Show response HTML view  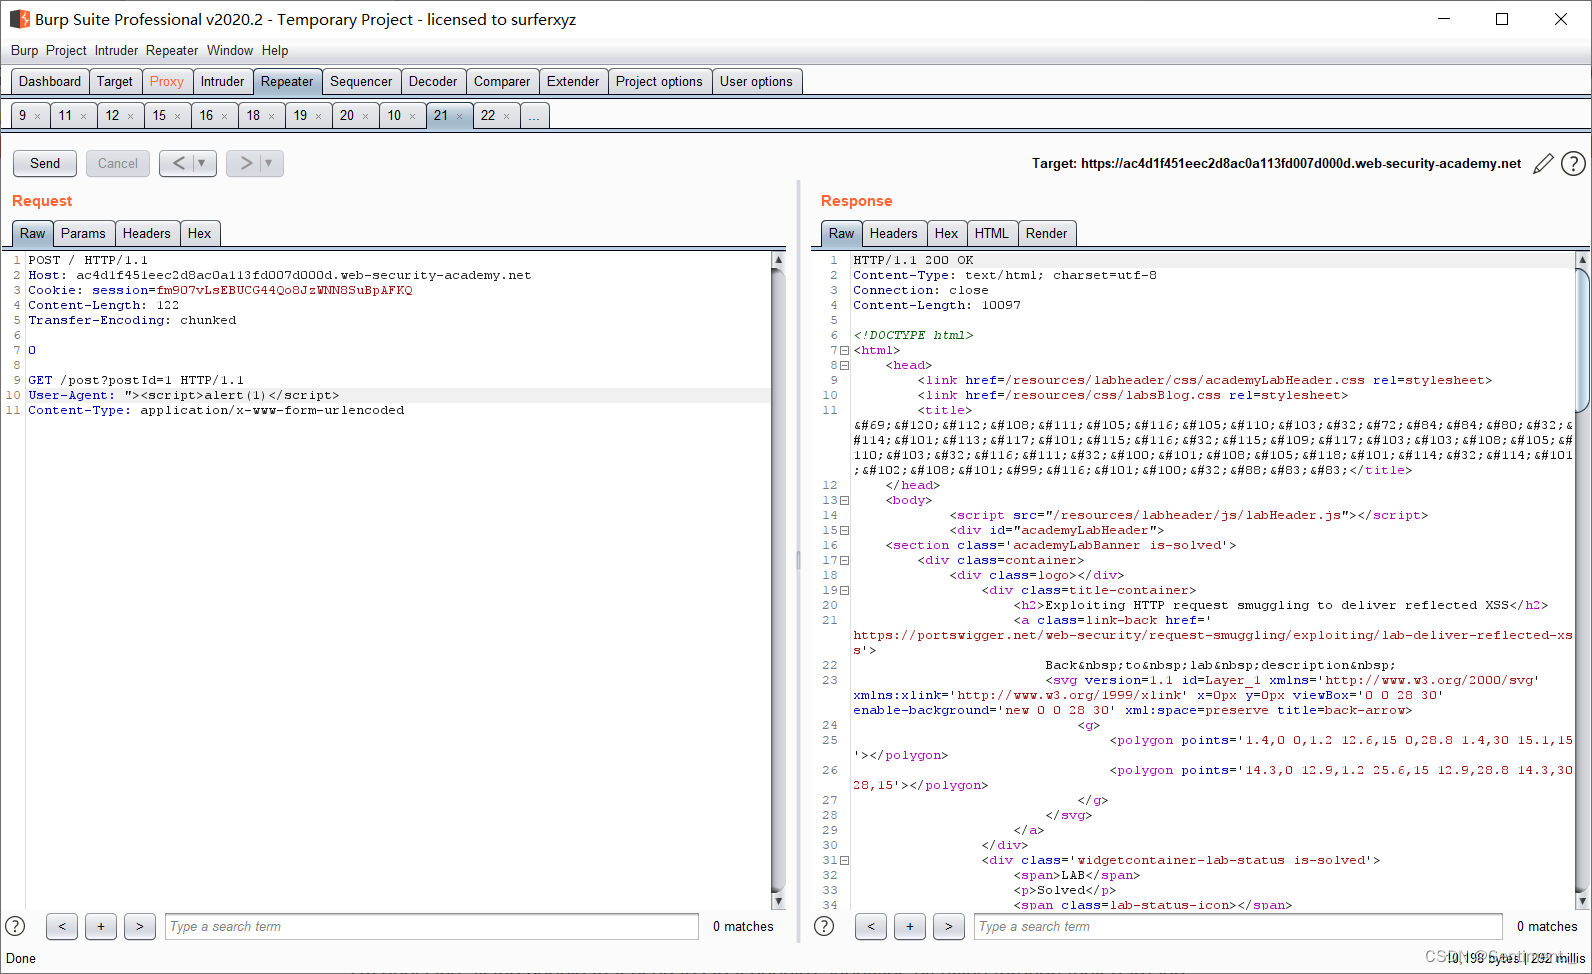click(992, 234)
